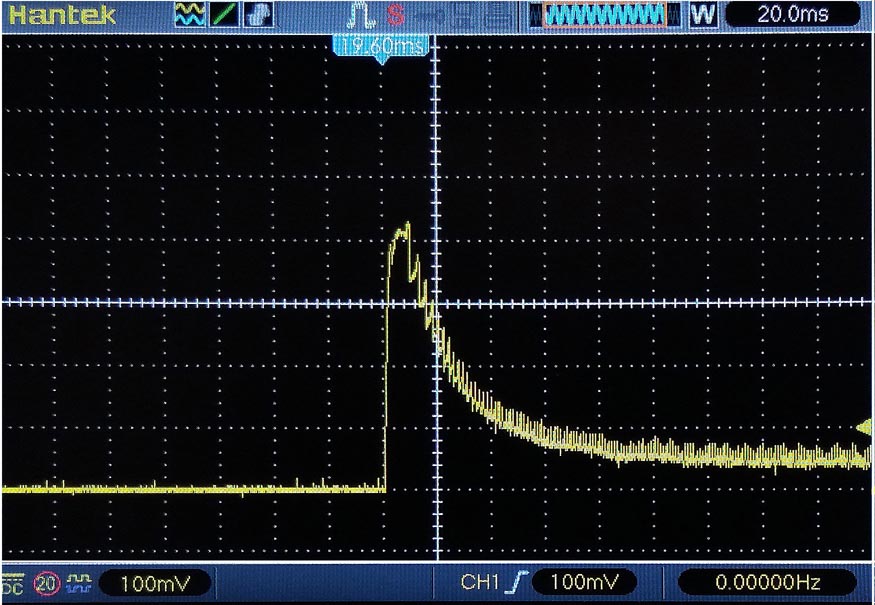Click the DC coupling icon
The image size is (875, 605).
point(13,584)
